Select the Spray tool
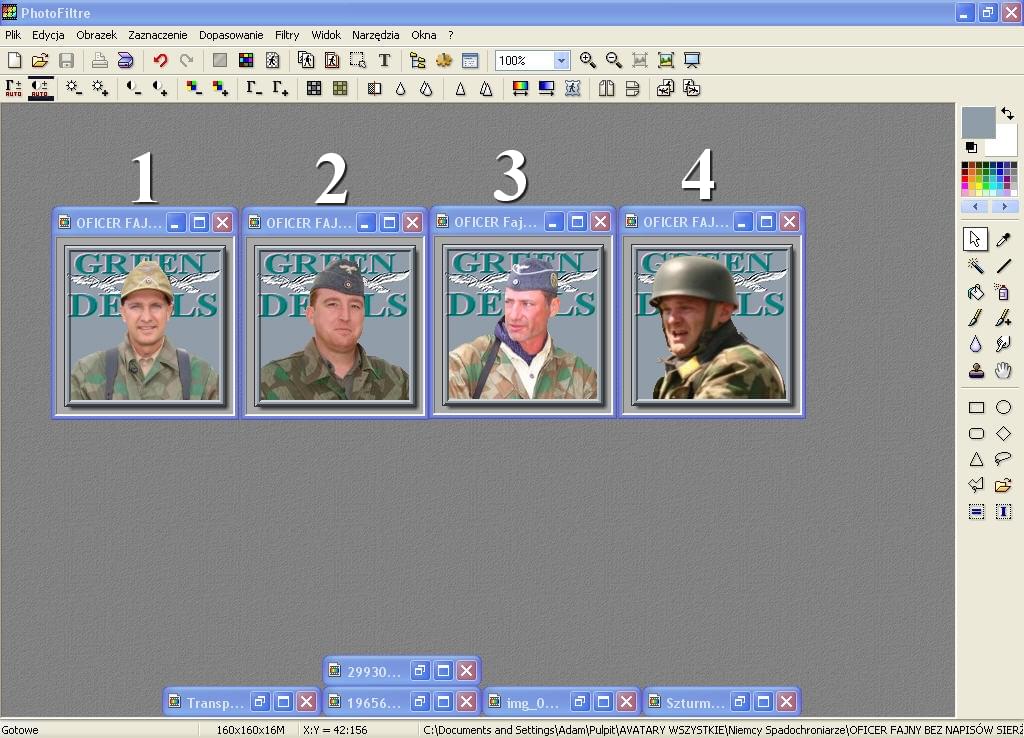This screenshot has width=1024, height=738. click(1003, 292)
